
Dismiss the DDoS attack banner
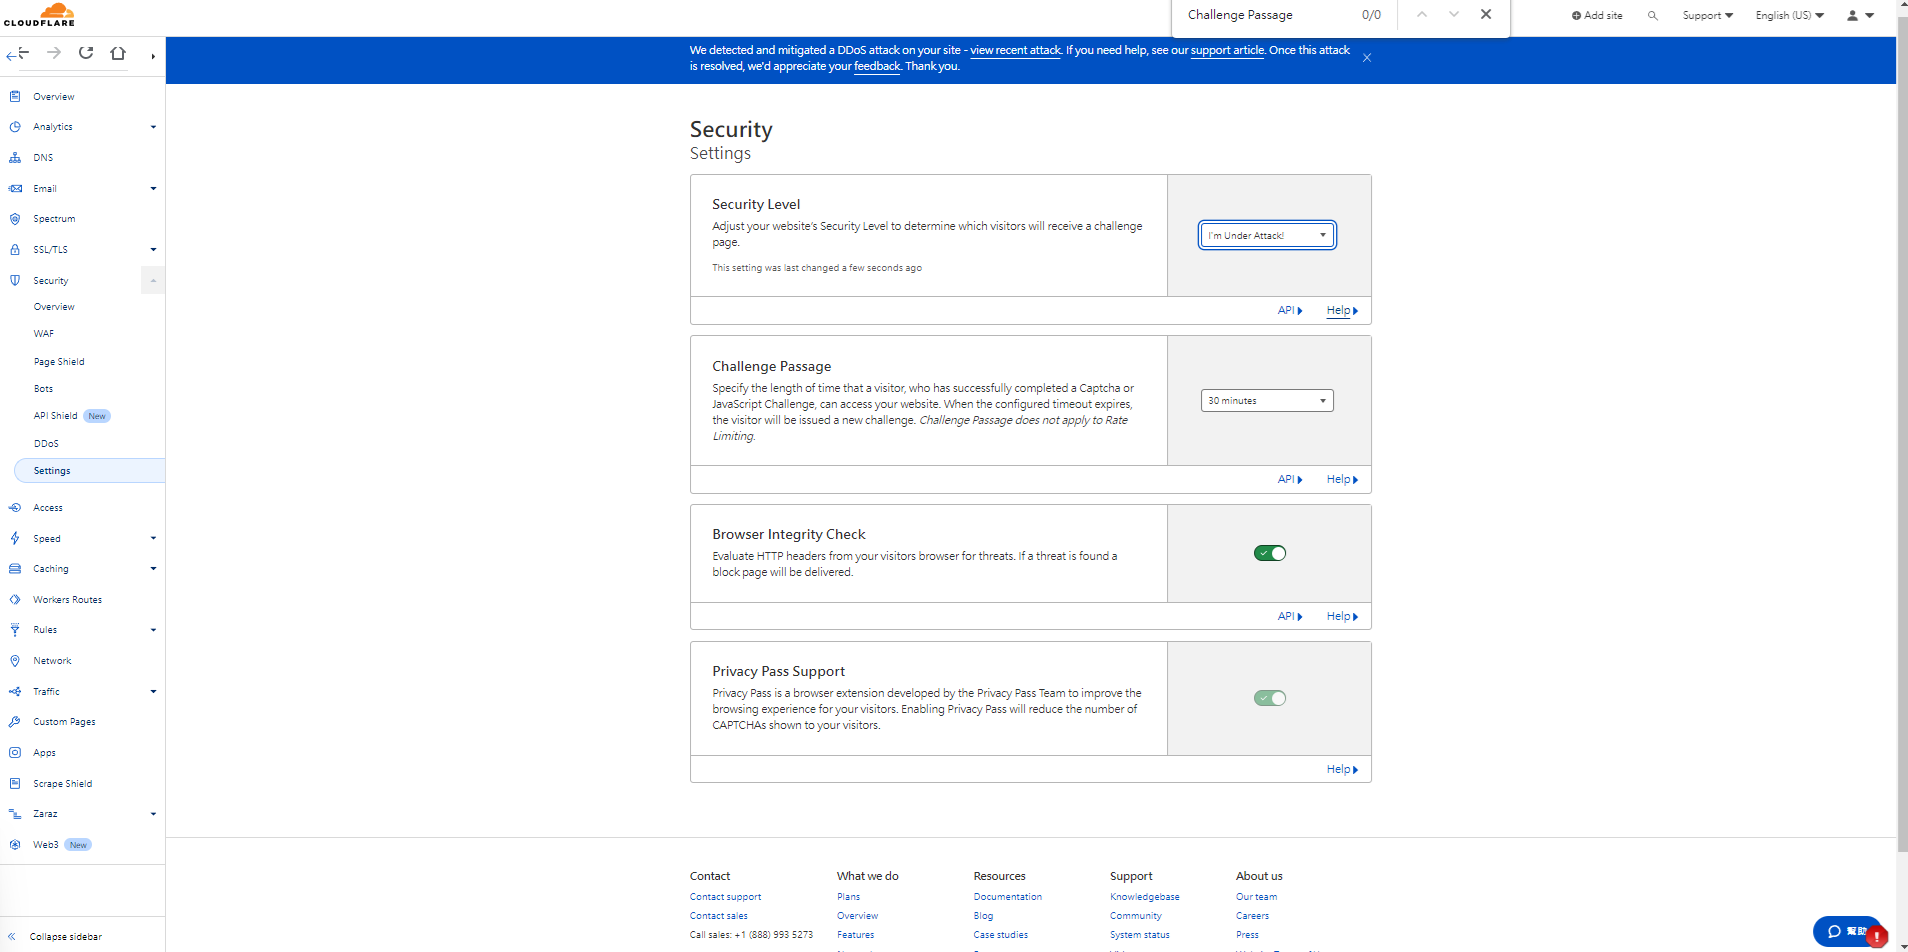tap(1367, 58)
